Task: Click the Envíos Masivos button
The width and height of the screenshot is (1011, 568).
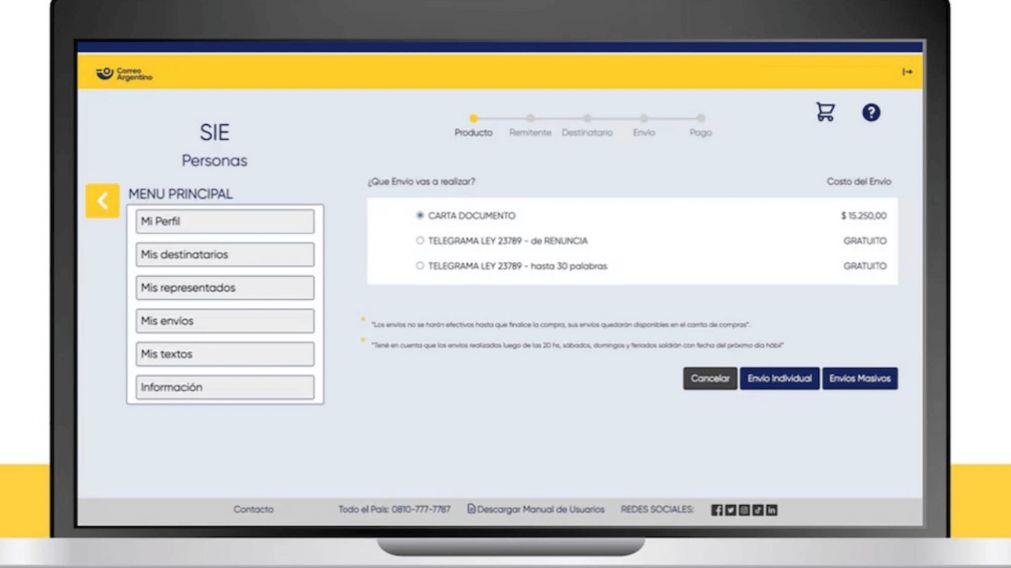Action: click(859, 378)
